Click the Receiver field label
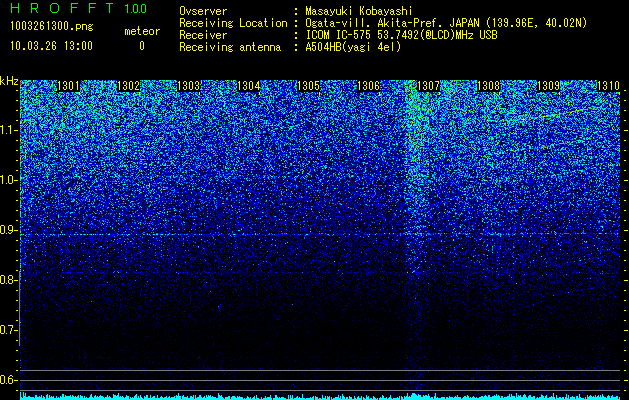Viewport: 629px width, 400px height. tap(203, 35)
